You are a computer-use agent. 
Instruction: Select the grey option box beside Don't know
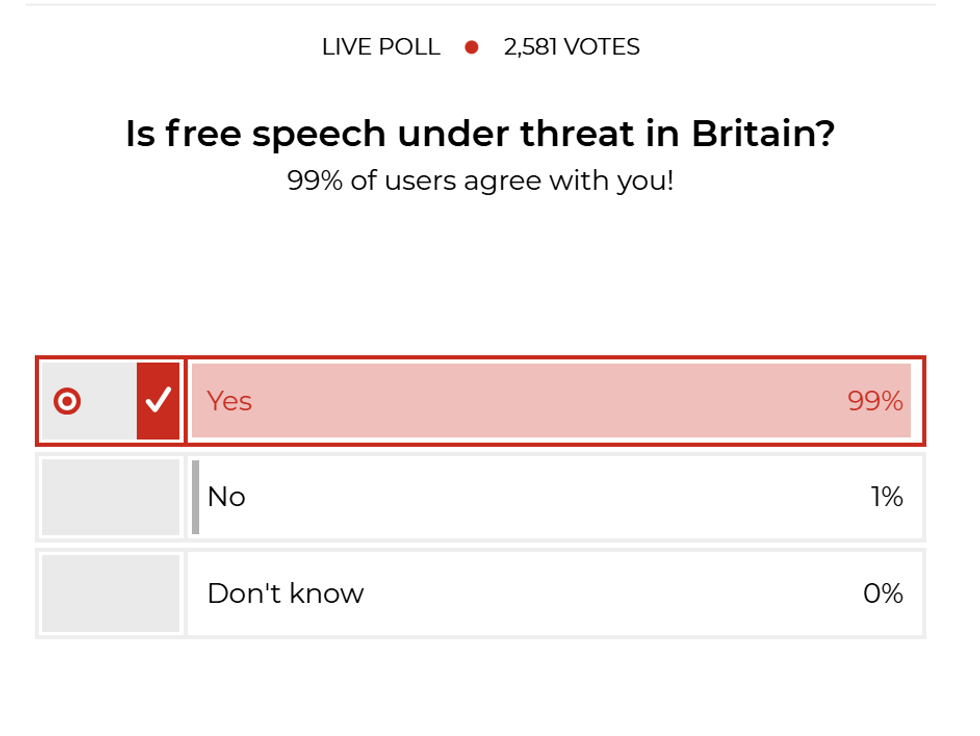click(x=111, y=593)
